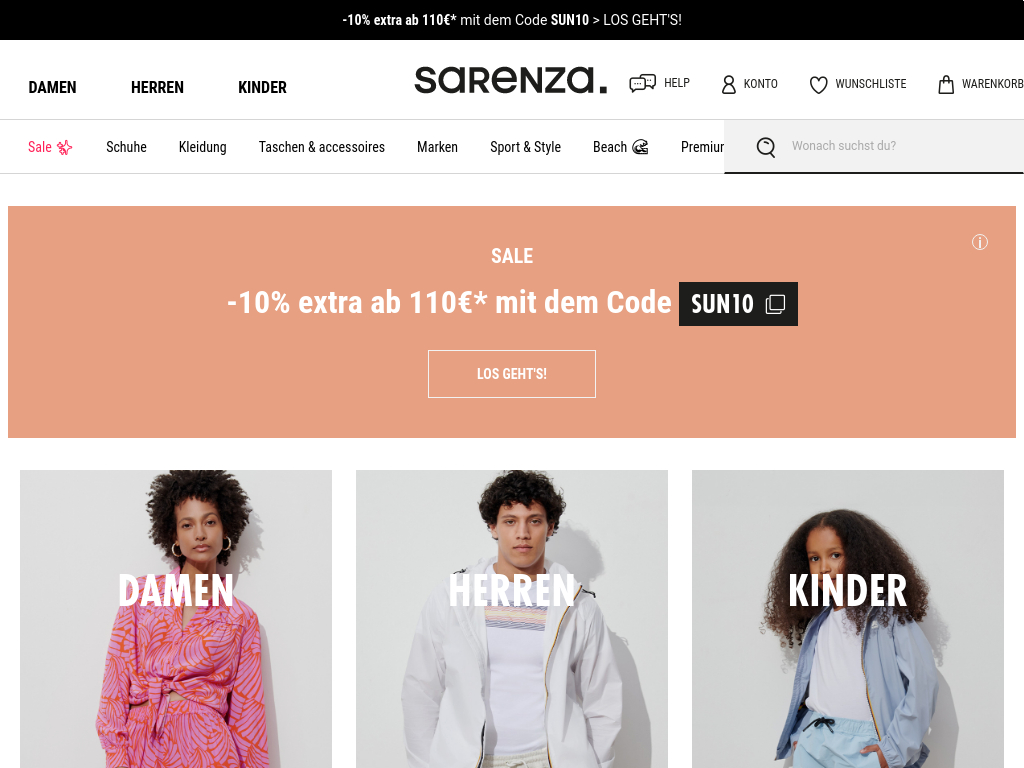1024x768 pixels.
Task: Click the Konto person icon
Action: [728, 84]
